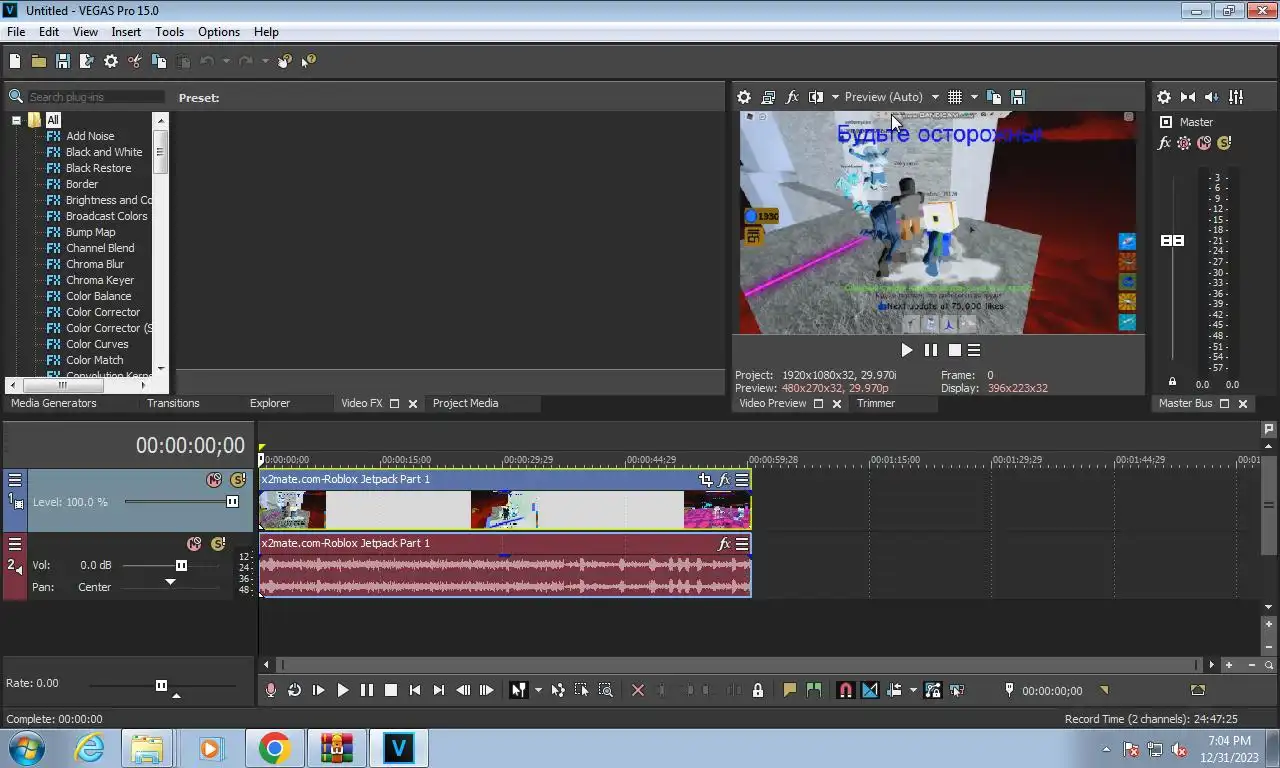Open overlays grid dropdown arrow

[x=974, y=97]
